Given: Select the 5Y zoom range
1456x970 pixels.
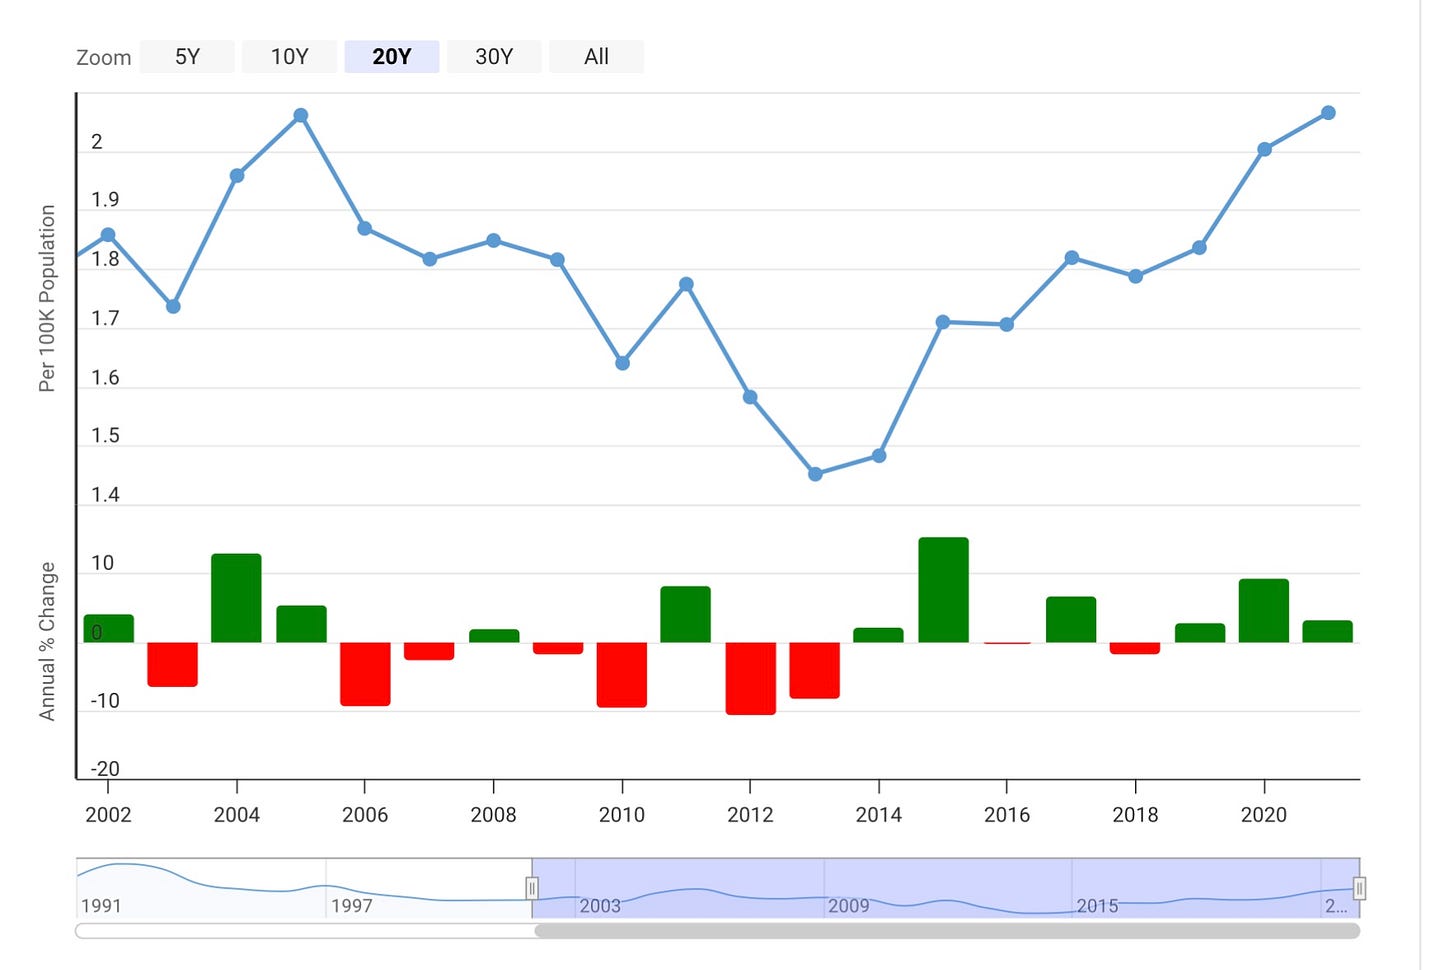Looking at the screenshot, I should (187, 57).
